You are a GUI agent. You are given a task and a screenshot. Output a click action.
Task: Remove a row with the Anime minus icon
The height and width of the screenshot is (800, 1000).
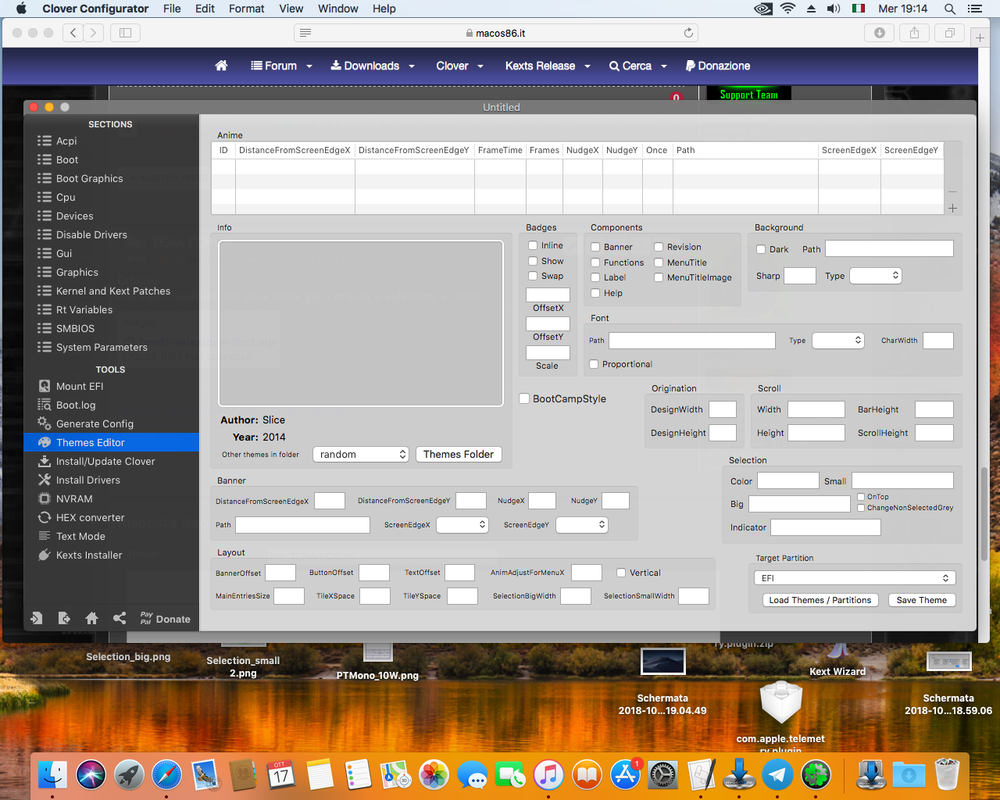click(952, 191)
